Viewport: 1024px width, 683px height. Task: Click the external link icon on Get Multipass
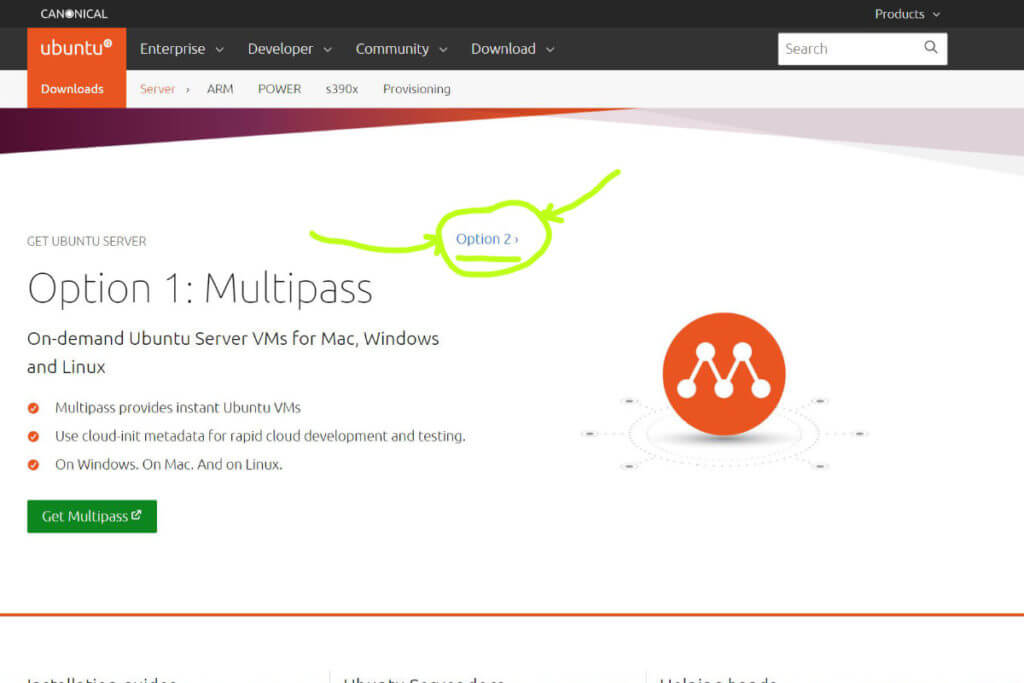pos(136,515)
